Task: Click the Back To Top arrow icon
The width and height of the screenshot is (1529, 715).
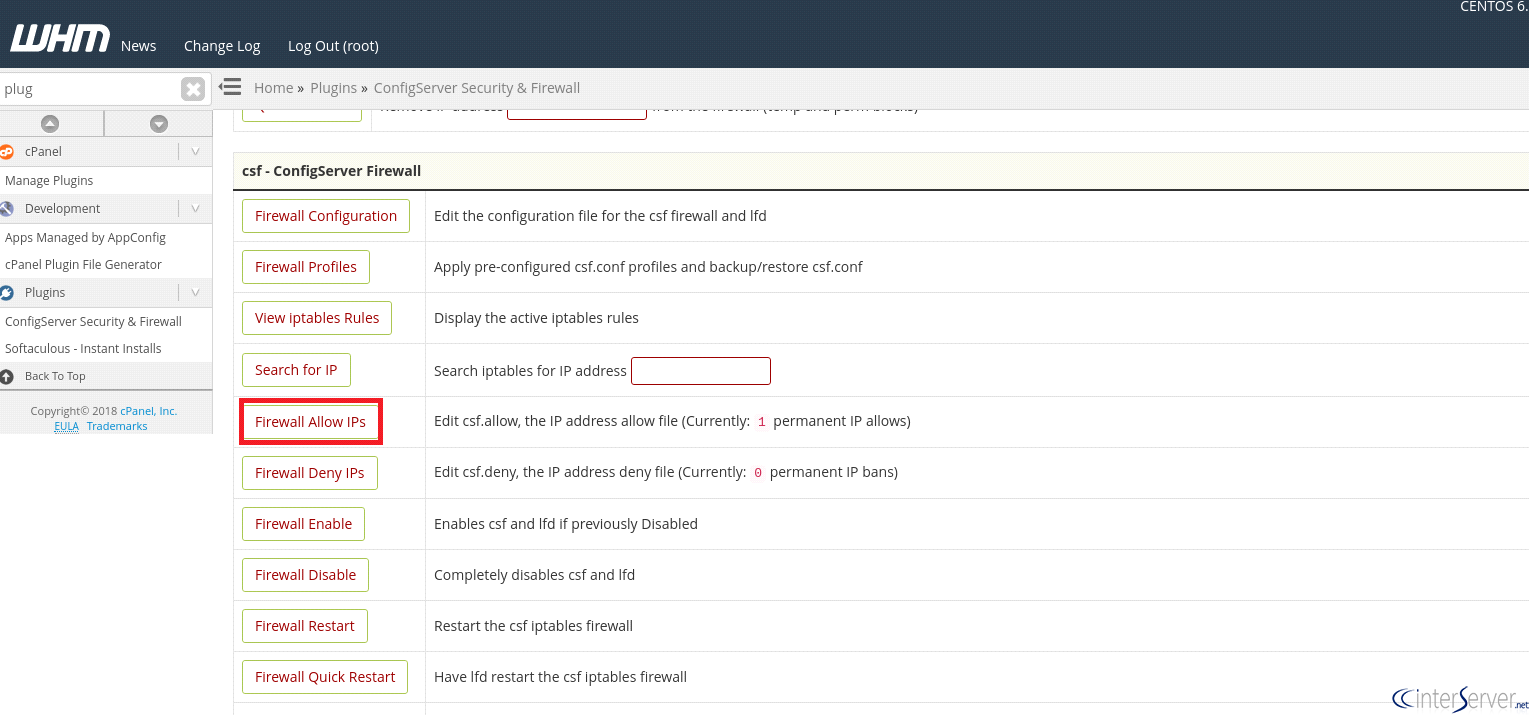Action: pos(7,377)
